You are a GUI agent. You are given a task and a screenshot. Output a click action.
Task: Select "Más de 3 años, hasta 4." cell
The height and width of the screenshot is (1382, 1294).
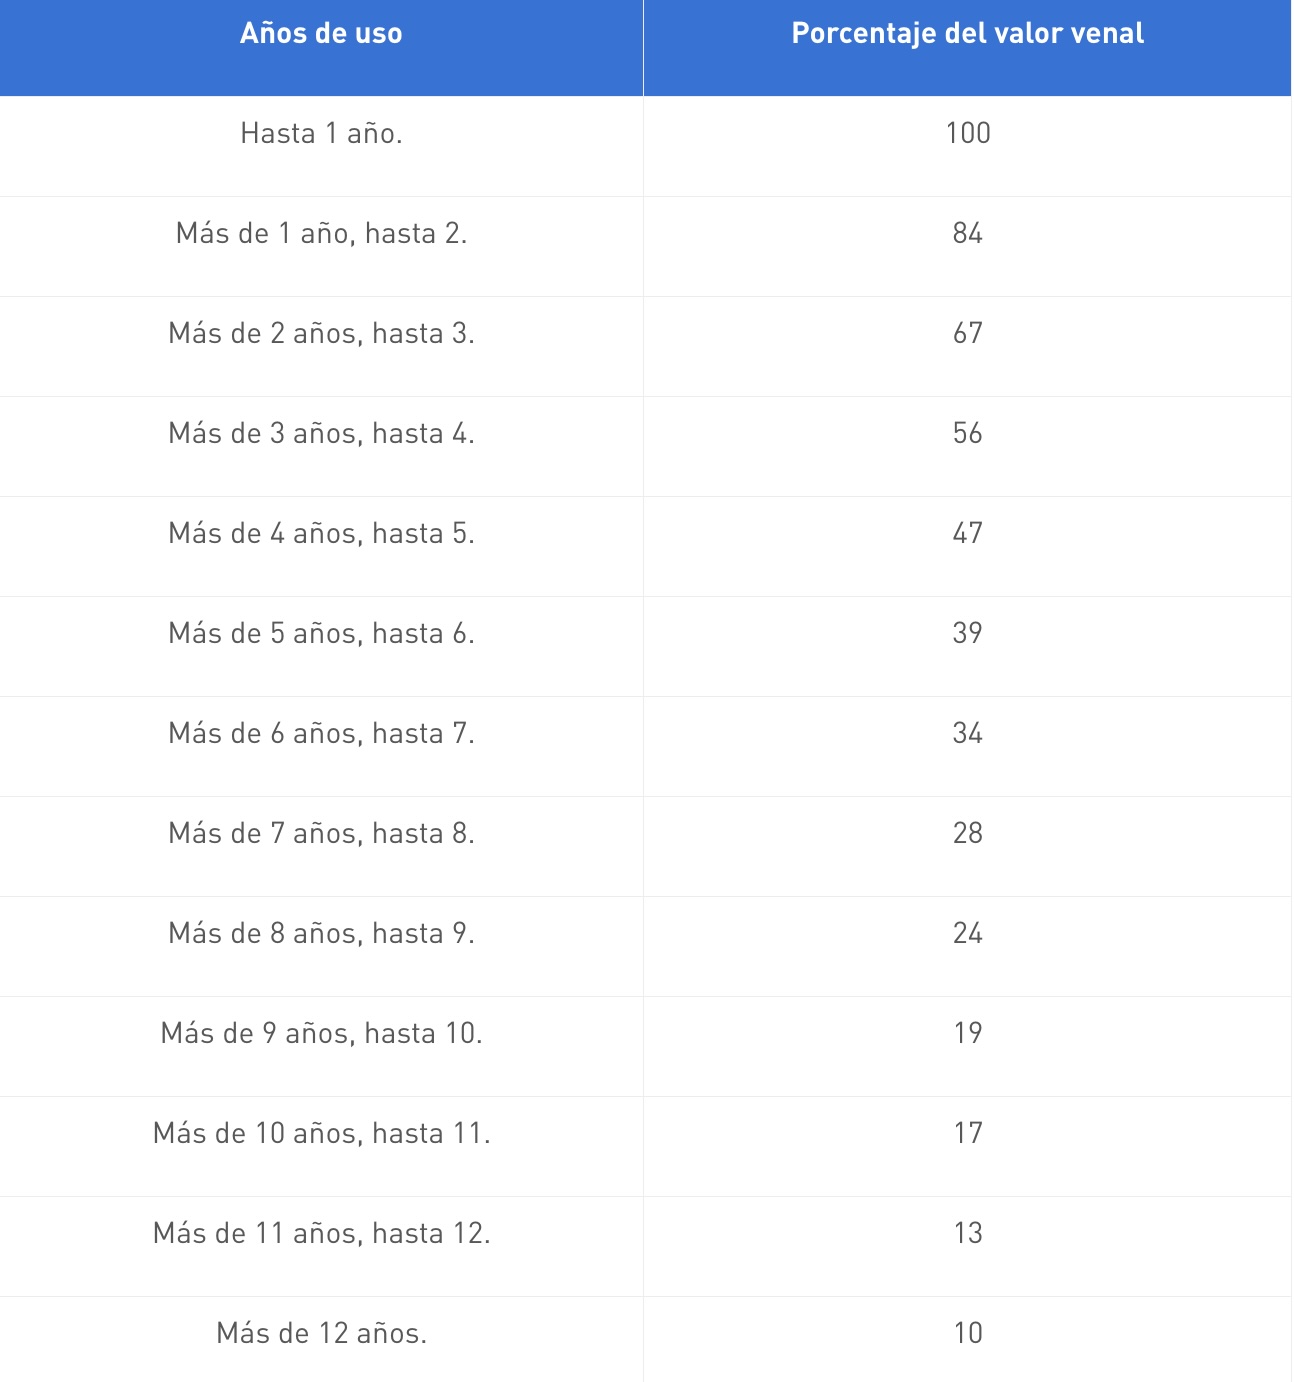[321, 433]
